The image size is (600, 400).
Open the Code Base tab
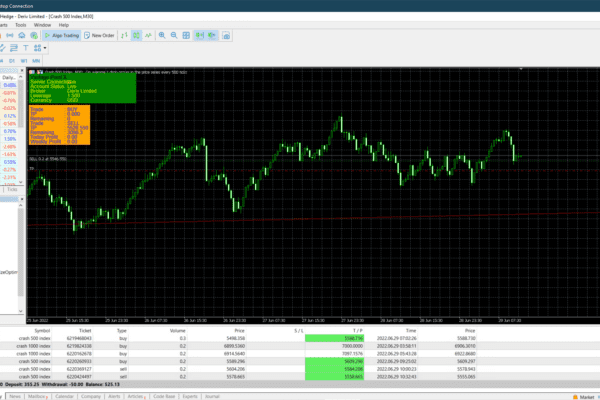[164, 397]
